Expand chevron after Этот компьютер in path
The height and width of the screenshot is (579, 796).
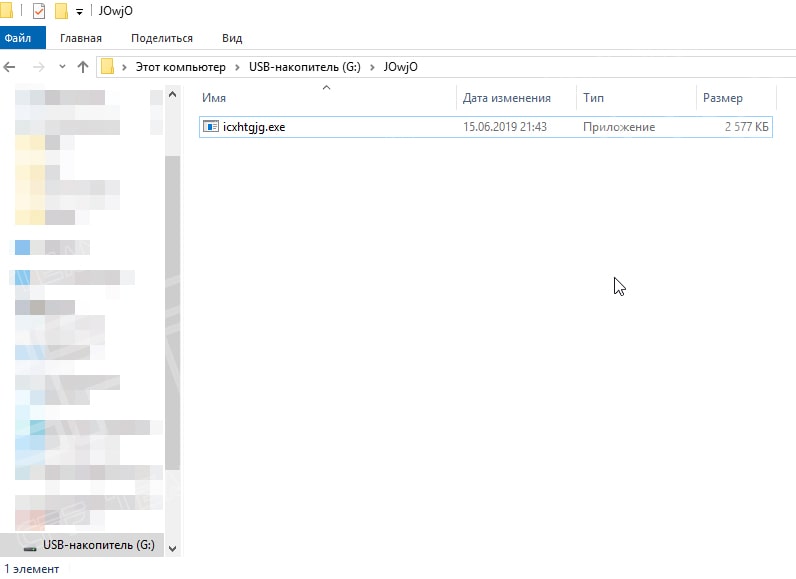(x=237, y=67)
